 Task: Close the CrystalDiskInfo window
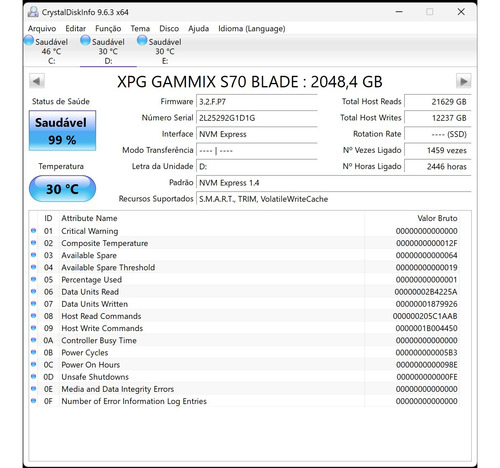tap(461, 12)
